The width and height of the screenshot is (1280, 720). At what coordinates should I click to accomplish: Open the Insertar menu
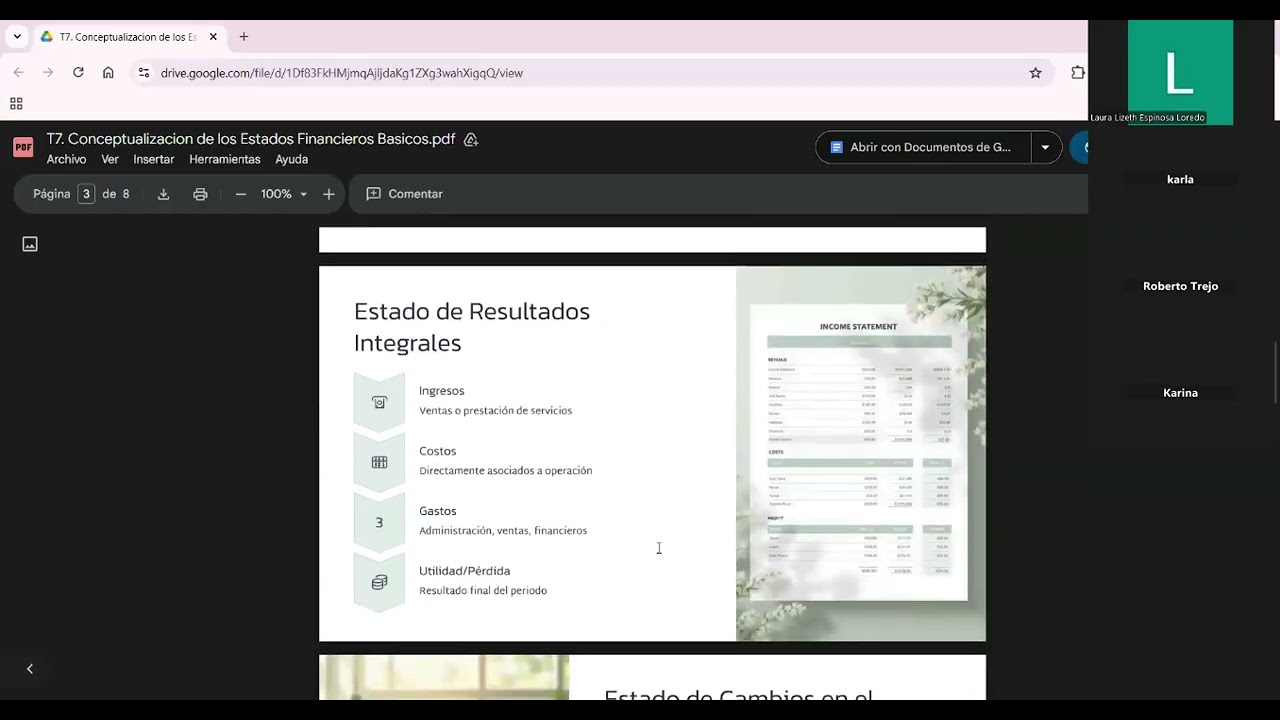click(153, 159)
